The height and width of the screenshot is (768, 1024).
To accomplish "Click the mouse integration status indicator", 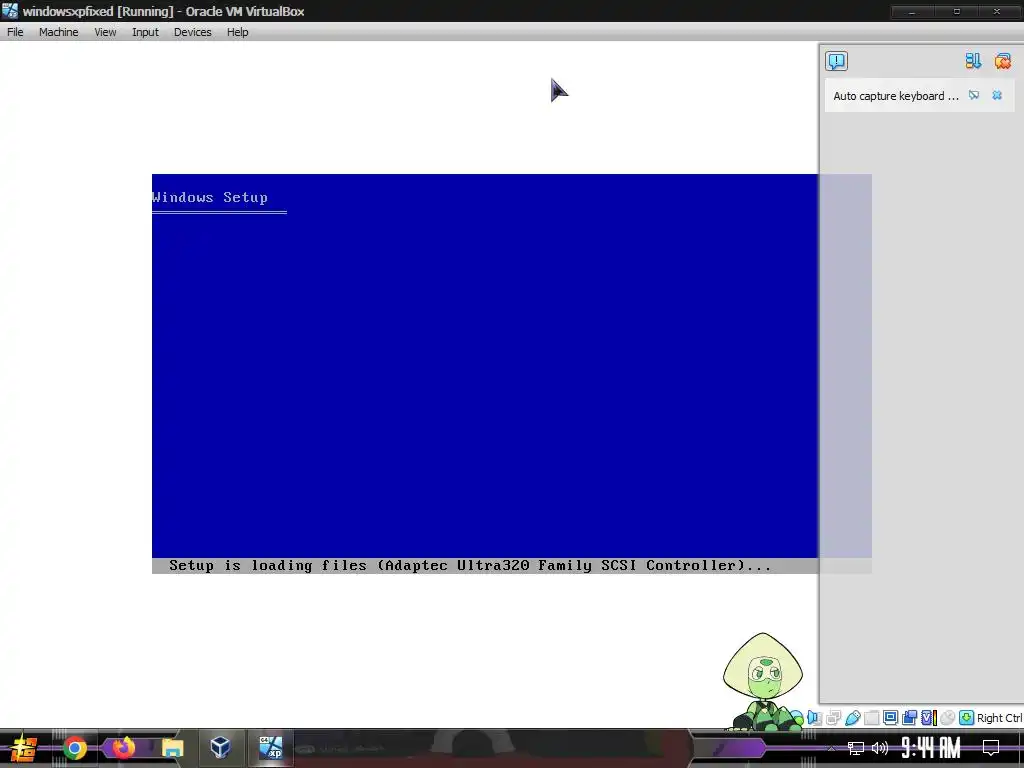I will pyautogui.click(x=948, y=718).
